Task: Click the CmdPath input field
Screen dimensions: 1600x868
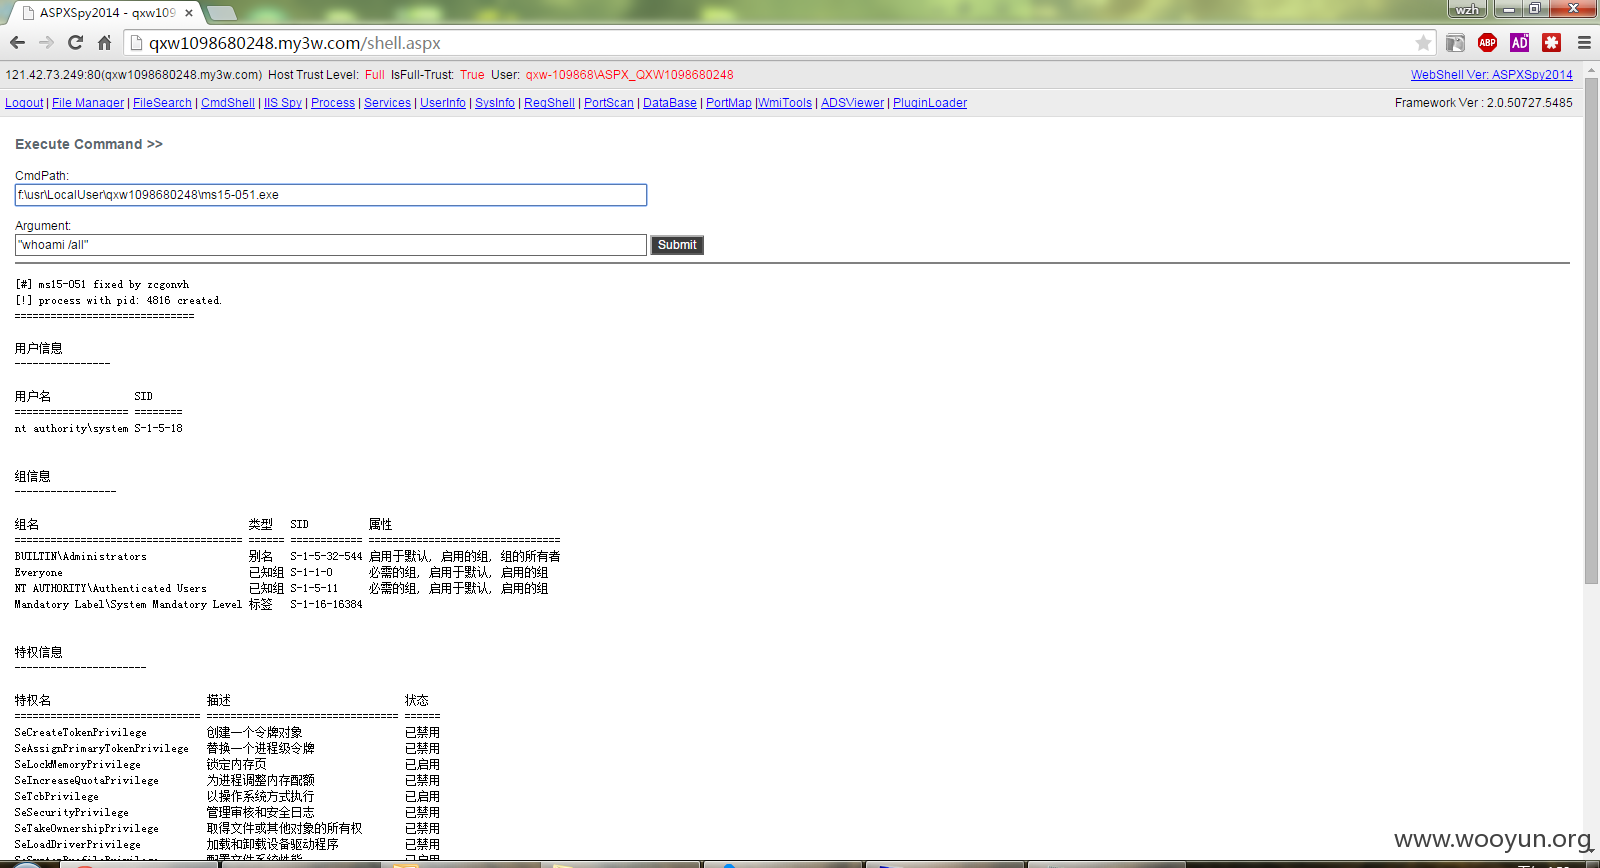Action: 331,195
